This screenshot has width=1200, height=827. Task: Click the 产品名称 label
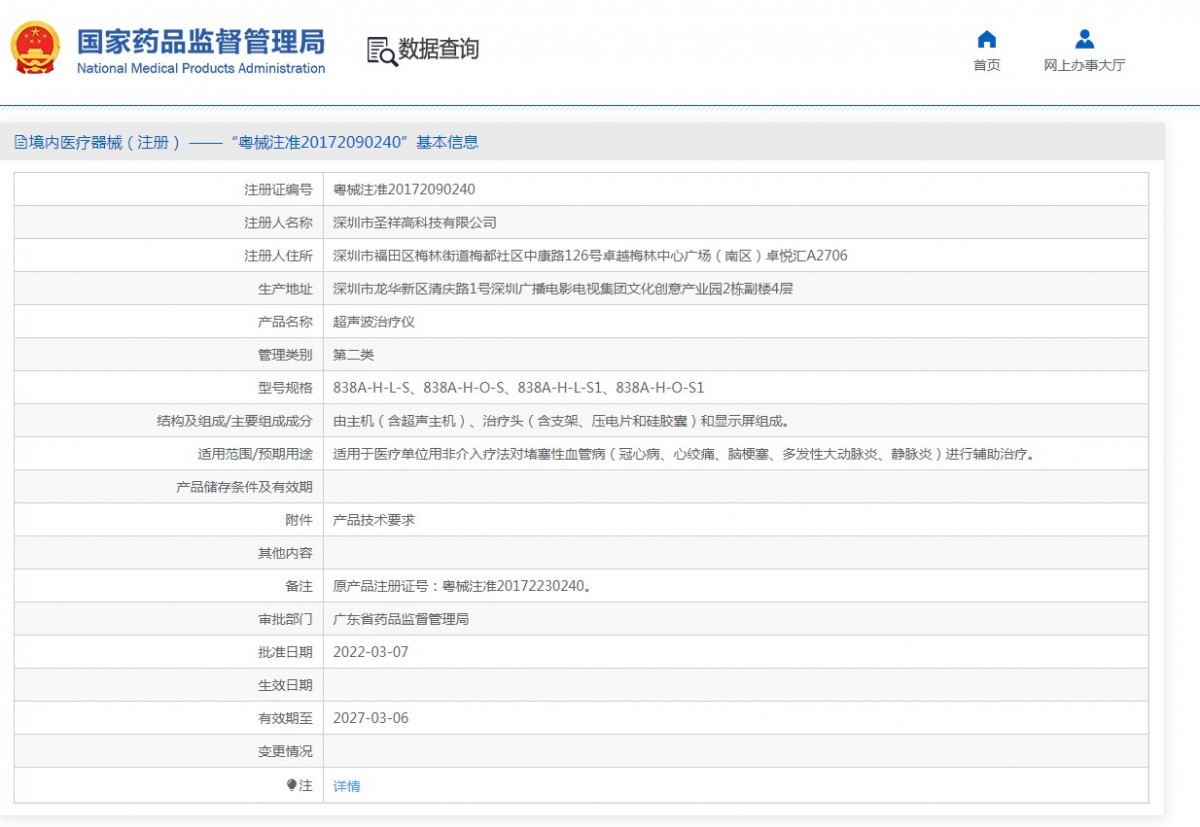[x=285, y=321]
